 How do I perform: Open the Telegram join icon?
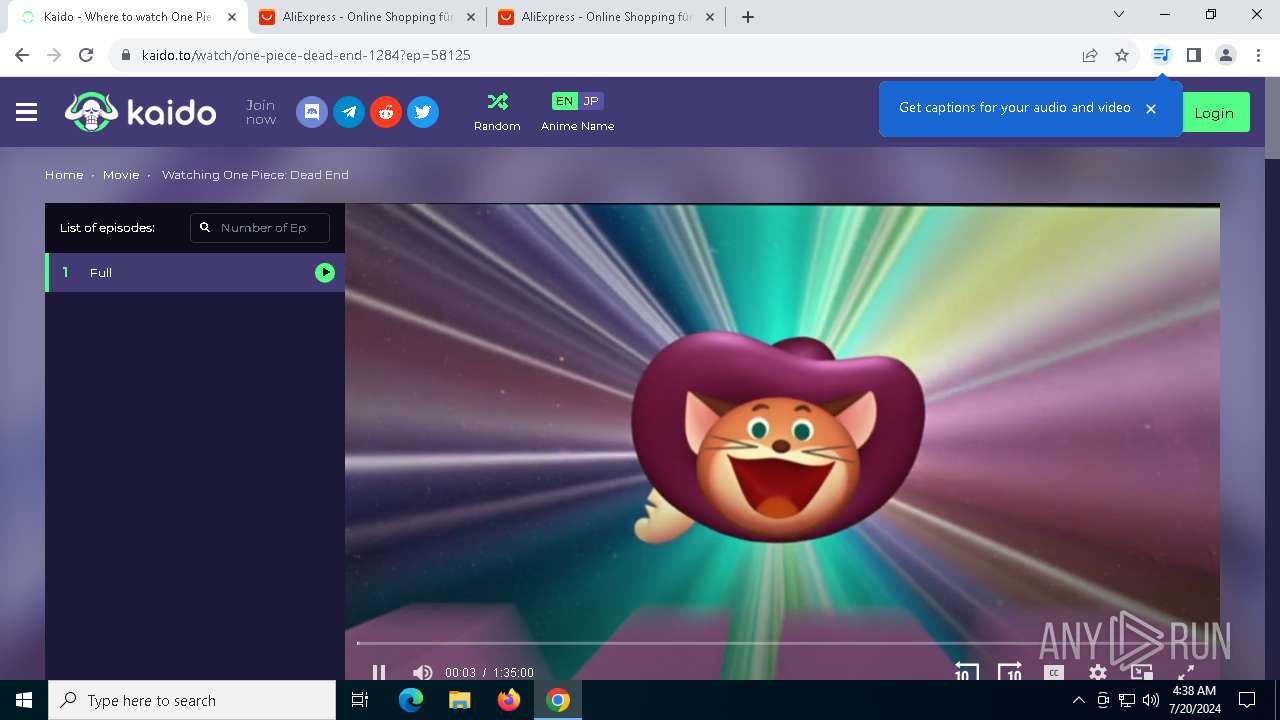point(349,112)
